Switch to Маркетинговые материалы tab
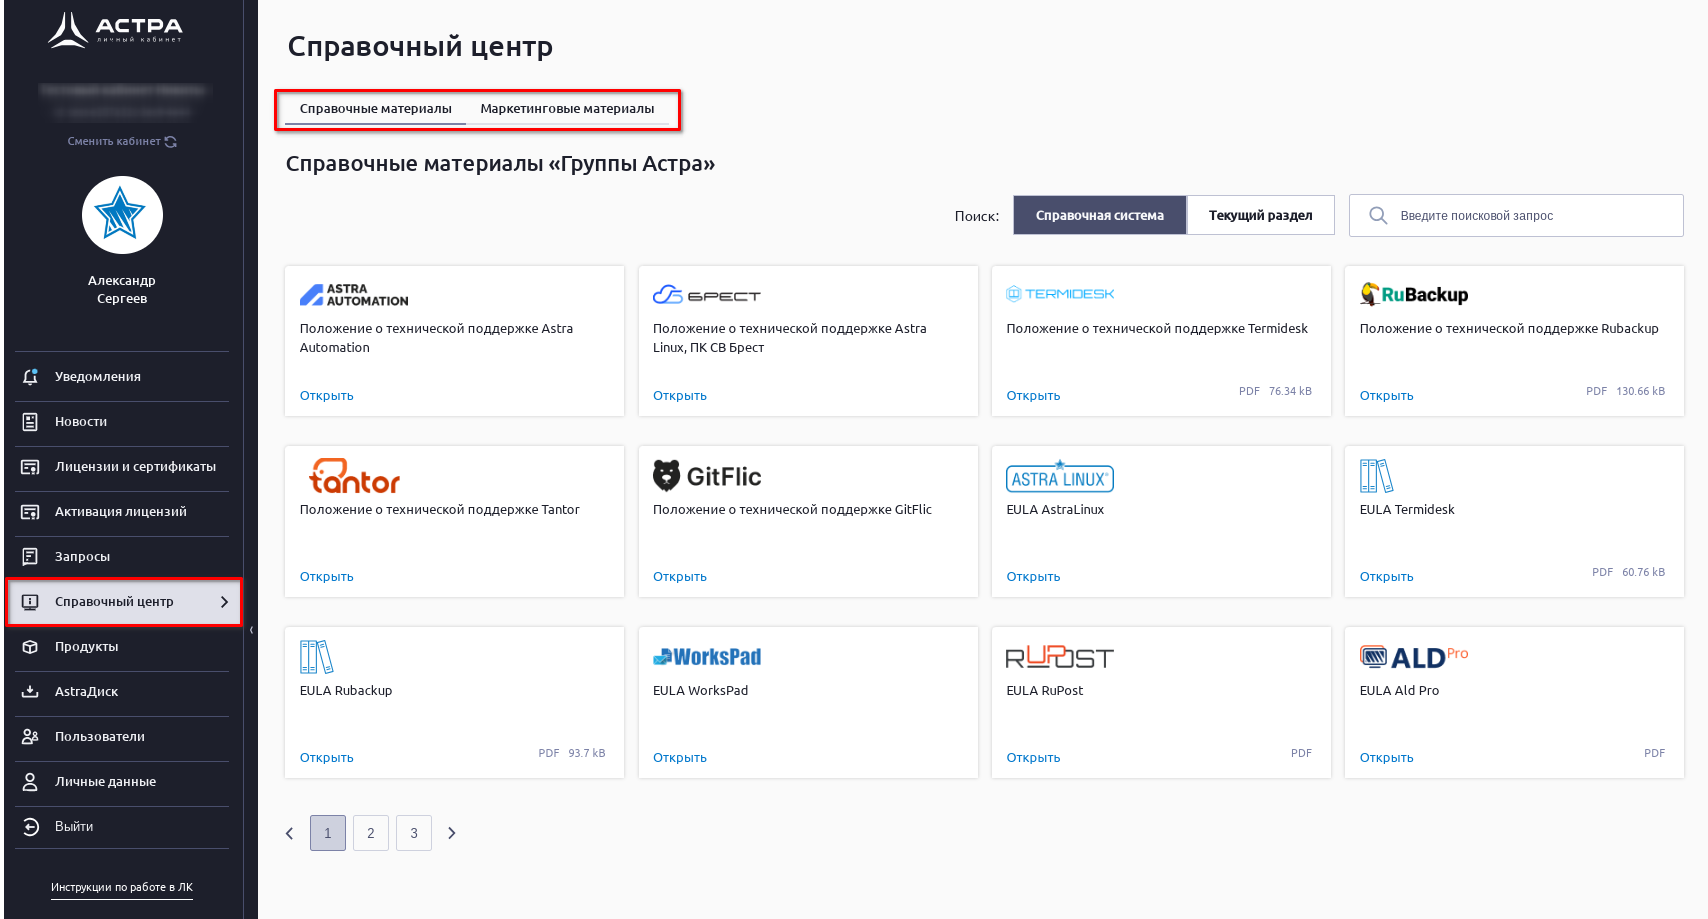This screenshot has height=919, width=1708. click(567, 109)
